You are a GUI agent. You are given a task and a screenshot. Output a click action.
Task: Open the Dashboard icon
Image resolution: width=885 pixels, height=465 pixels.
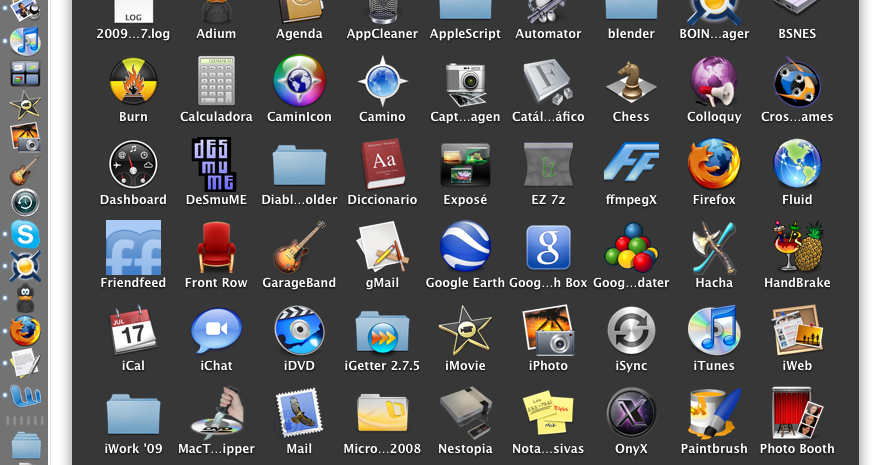pyautogui.click(x=133, y=164)
